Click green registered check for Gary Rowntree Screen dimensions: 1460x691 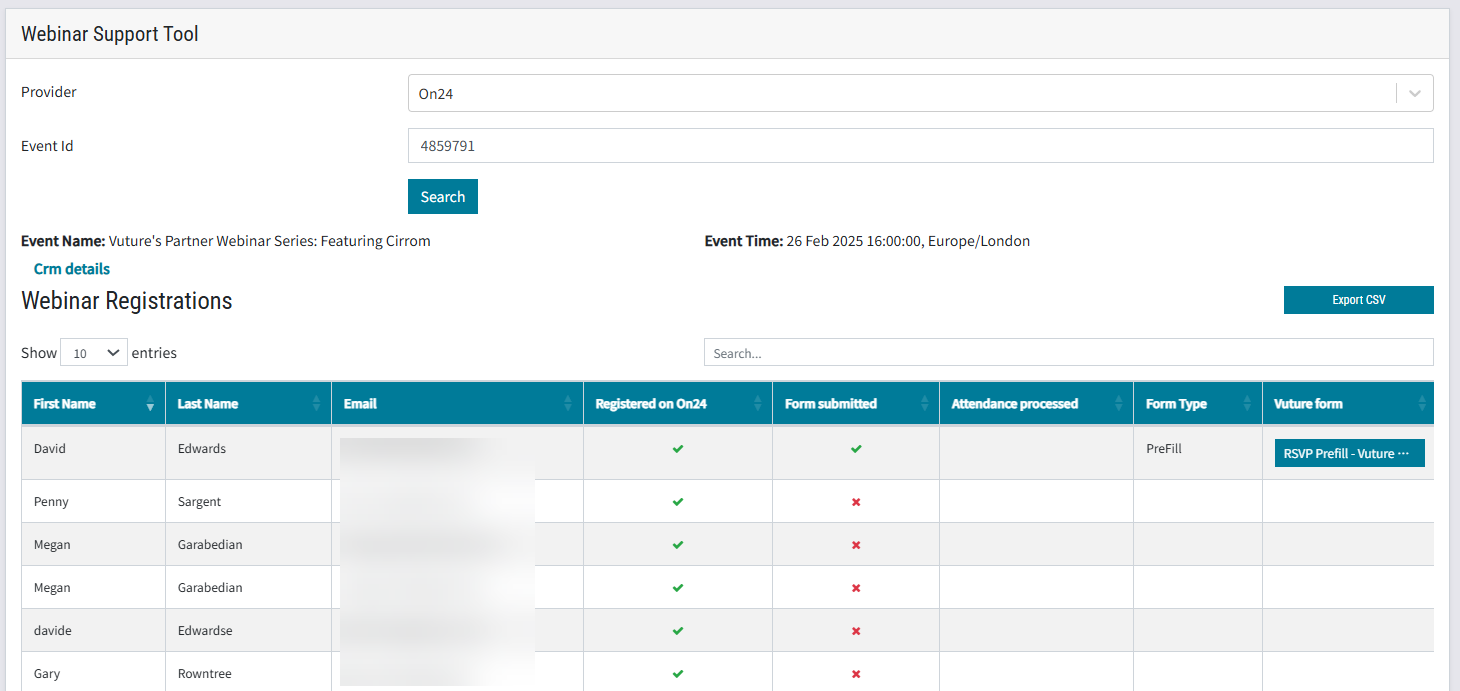click(678, 674)
